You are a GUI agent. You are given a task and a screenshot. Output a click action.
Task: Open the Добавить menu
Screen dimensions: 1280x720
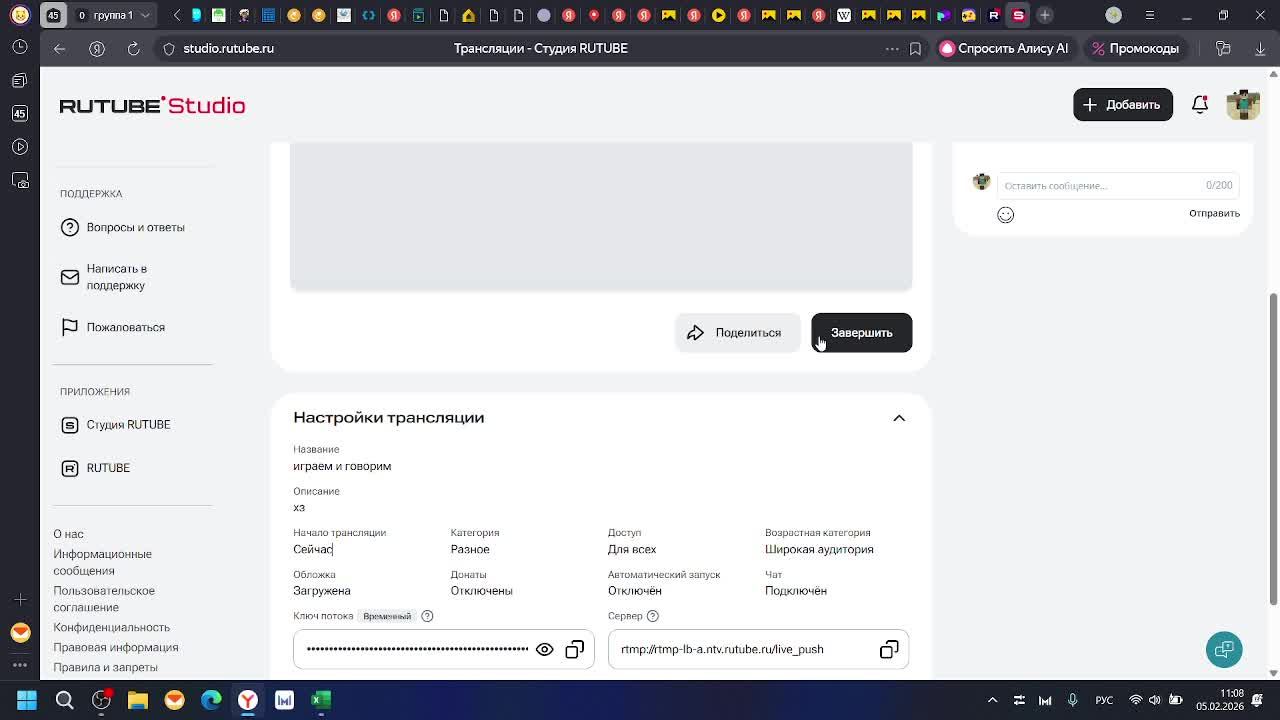1123,105
